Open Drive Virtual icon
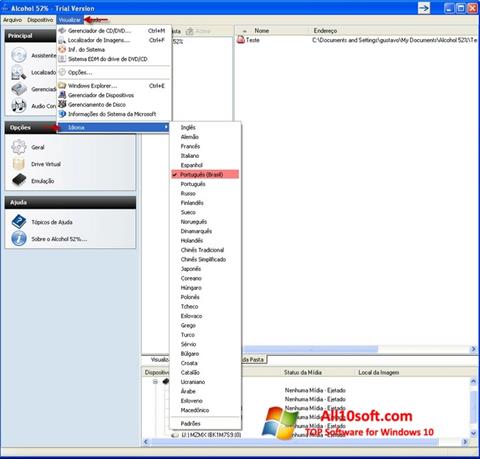The image size is (480, 459). click(x=19, y=164)
